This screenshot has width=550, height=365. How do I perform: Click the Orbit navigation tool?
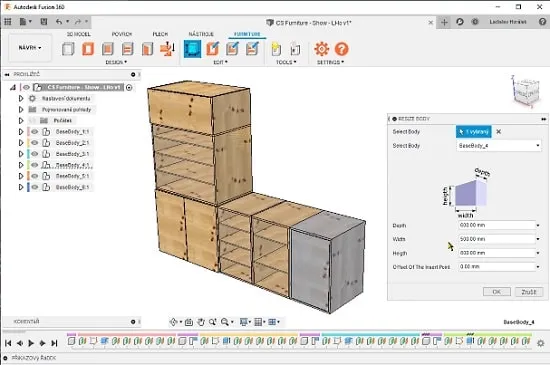(174, 322)
